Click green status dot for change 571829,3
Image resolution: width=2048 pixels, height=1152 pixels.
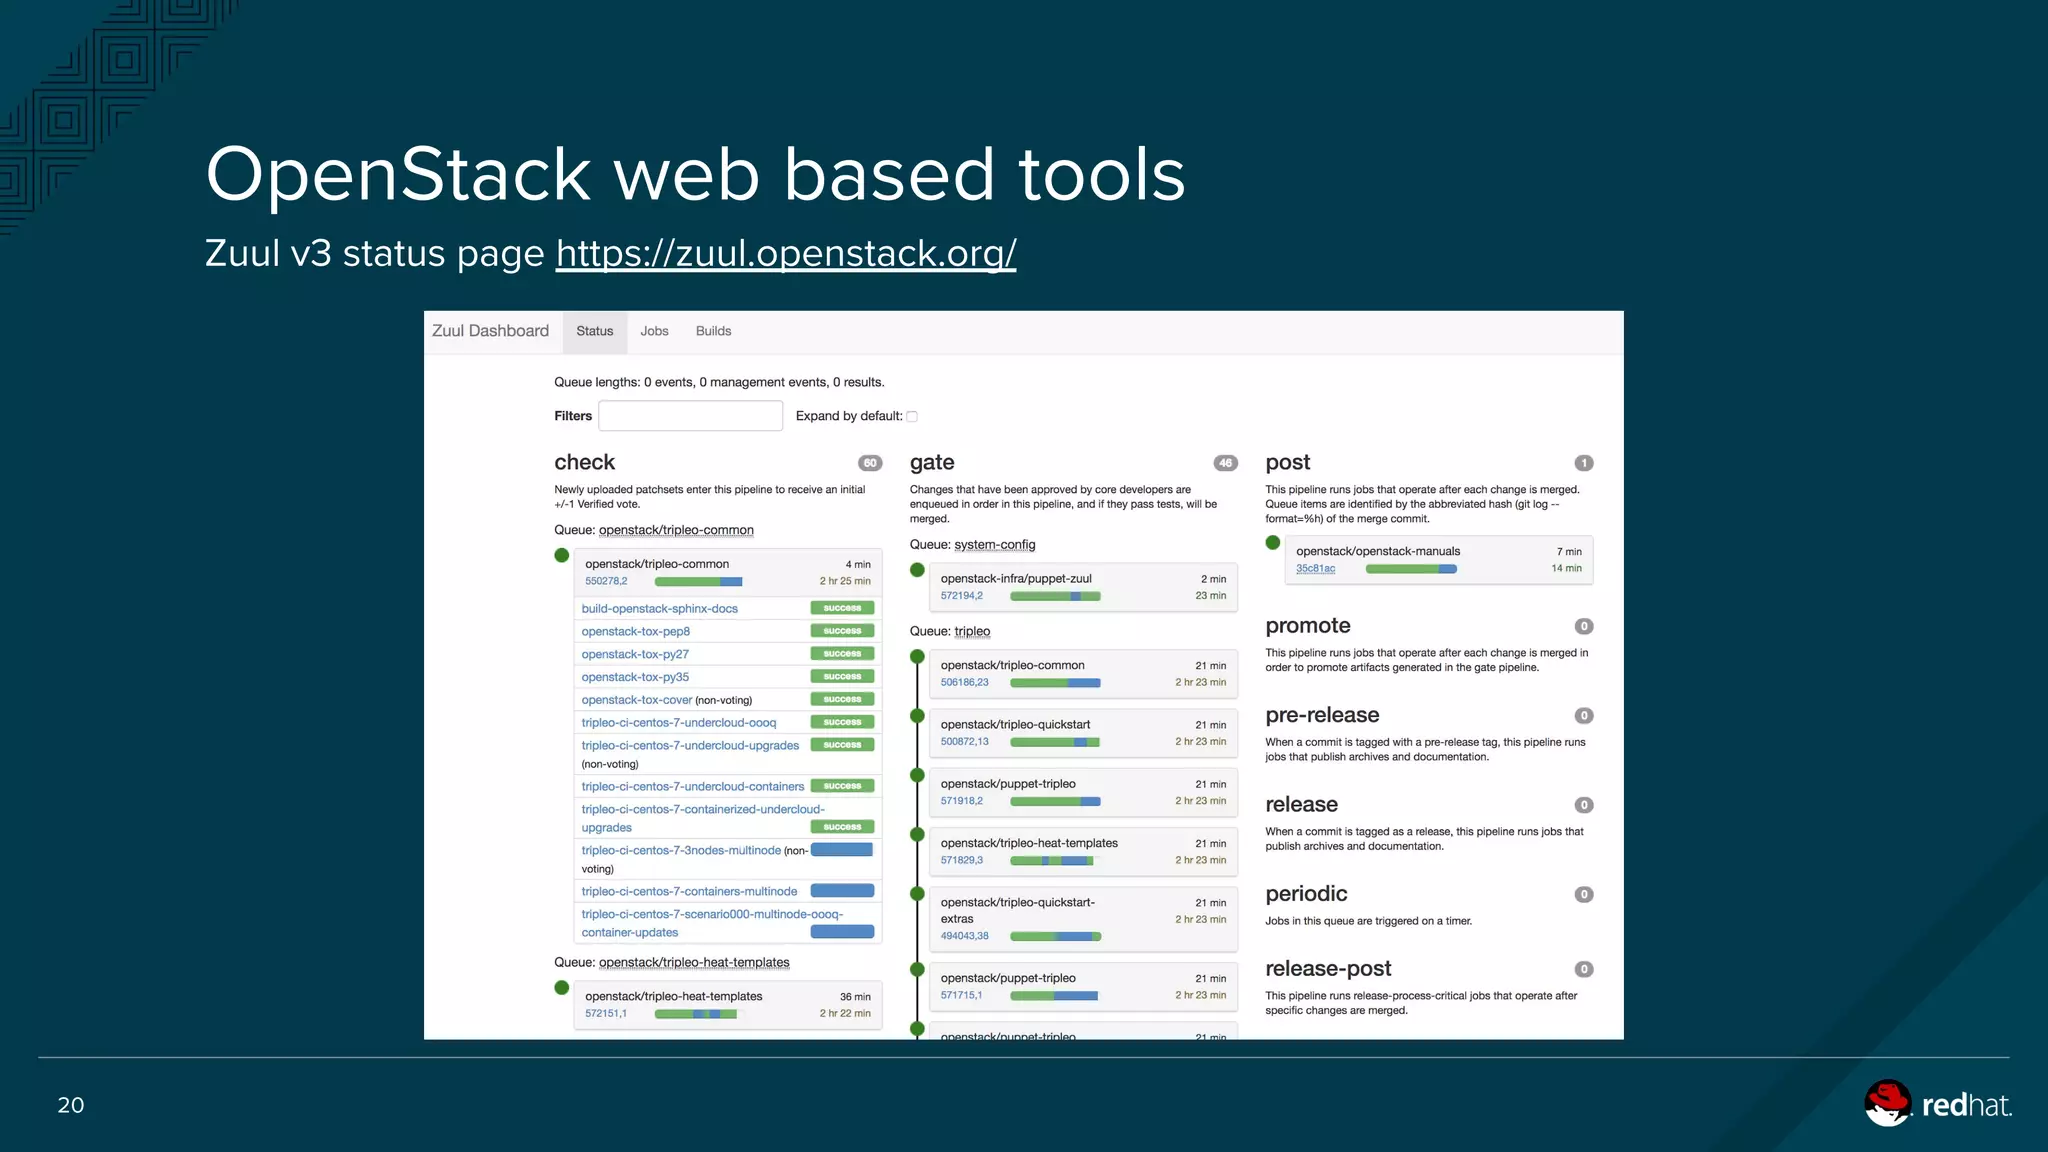pyautogui.click(x=917, y=835)
